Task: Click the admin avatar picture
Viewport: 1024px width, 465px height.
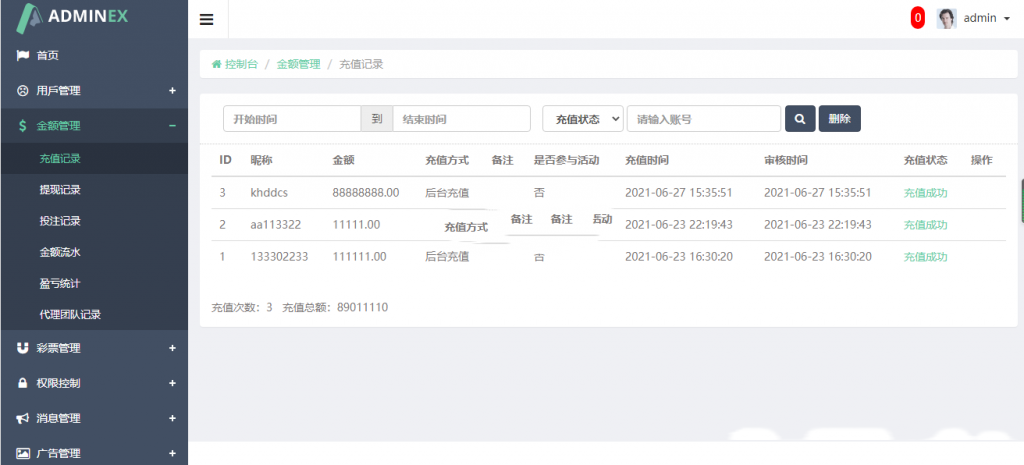Action: [946, 18]
